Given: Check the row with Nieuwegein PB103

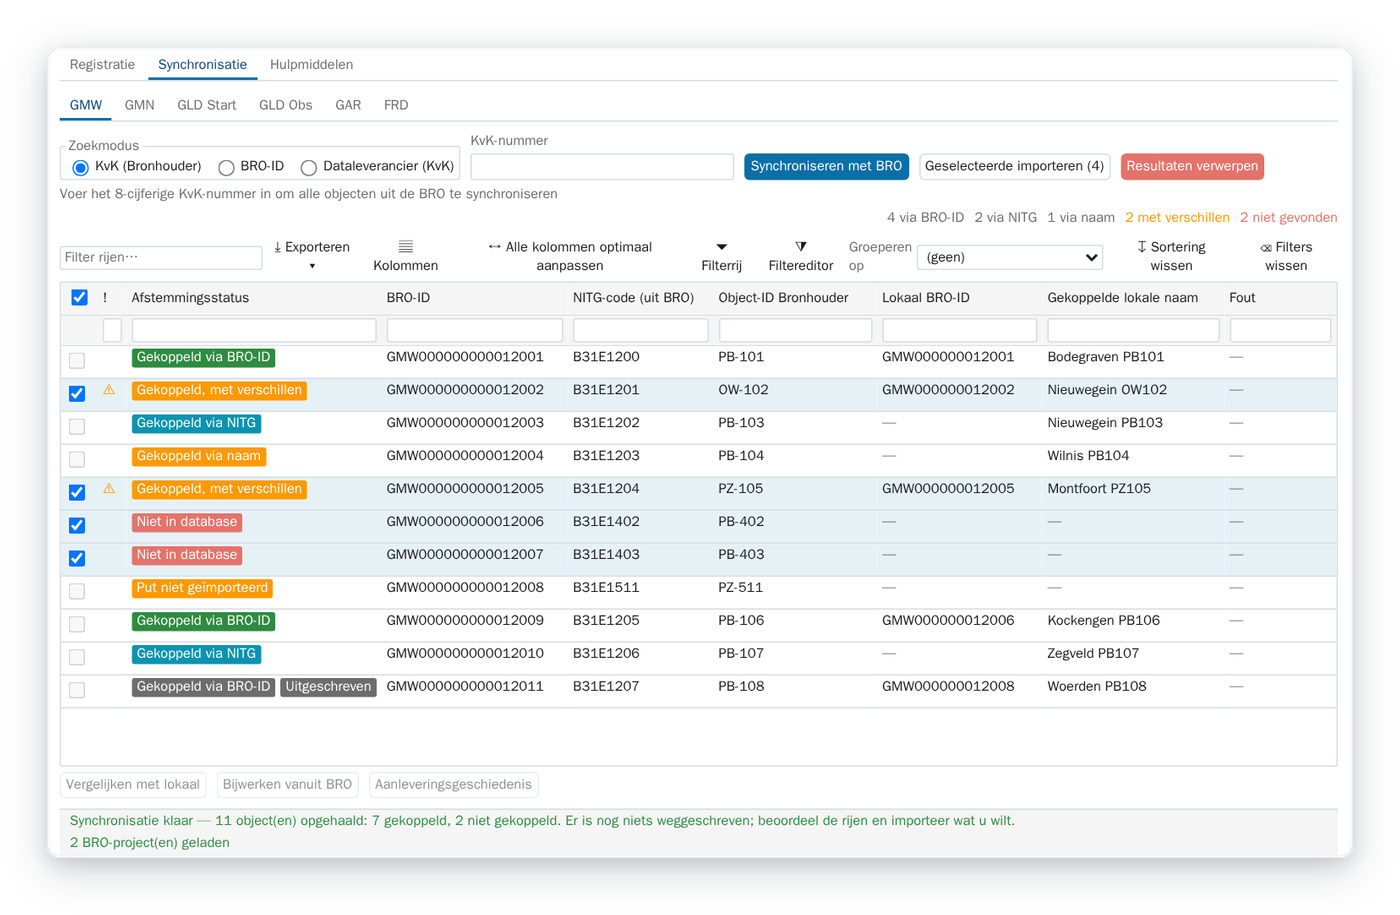Looking at the screenshot, I should click(x=77, y=426).
